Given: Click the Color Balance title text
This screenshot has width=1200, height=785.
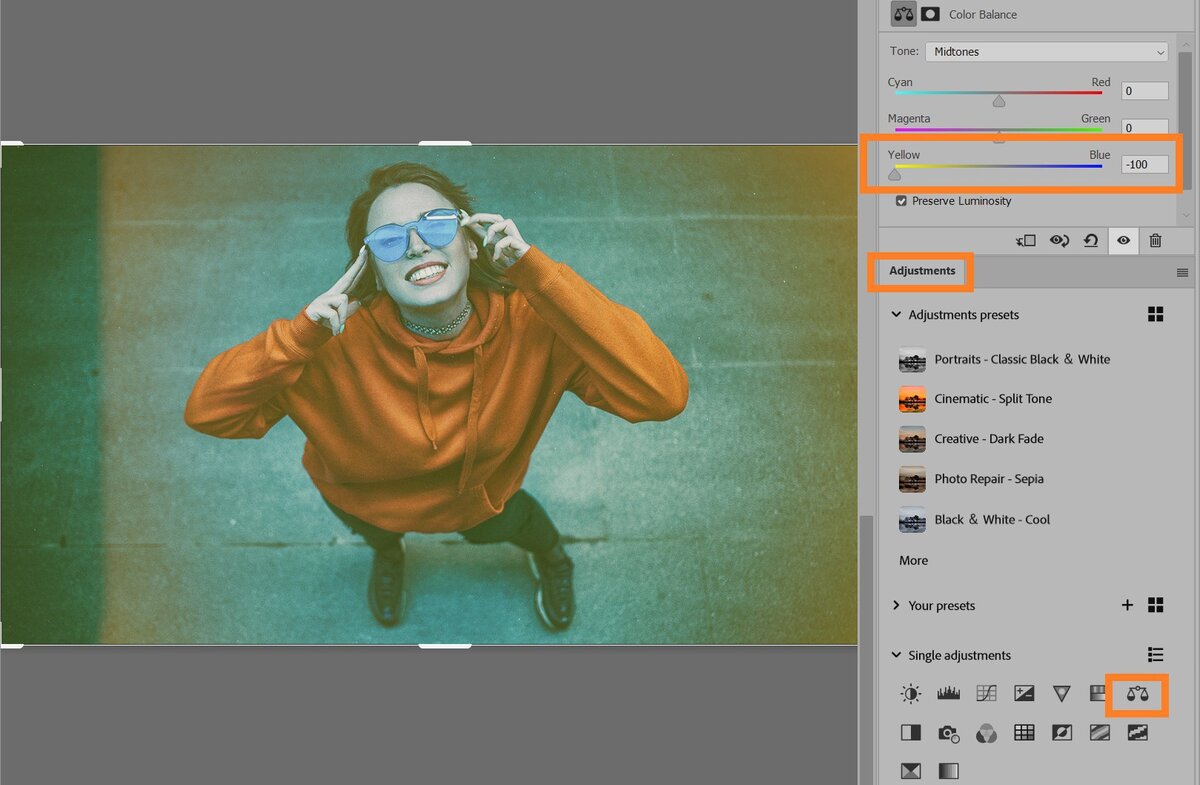Looking at the screenshot, I should [x=983, y=15].
